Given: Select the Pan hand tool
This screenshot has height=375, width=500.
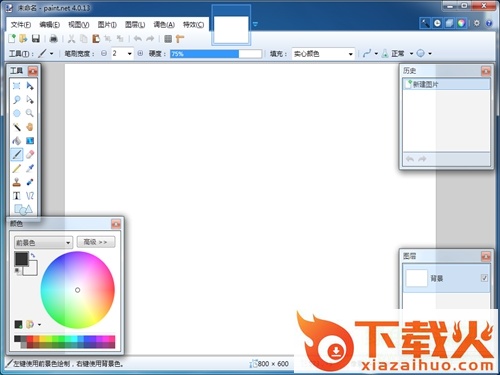Looking at the screenshot, I should (30, 127).
